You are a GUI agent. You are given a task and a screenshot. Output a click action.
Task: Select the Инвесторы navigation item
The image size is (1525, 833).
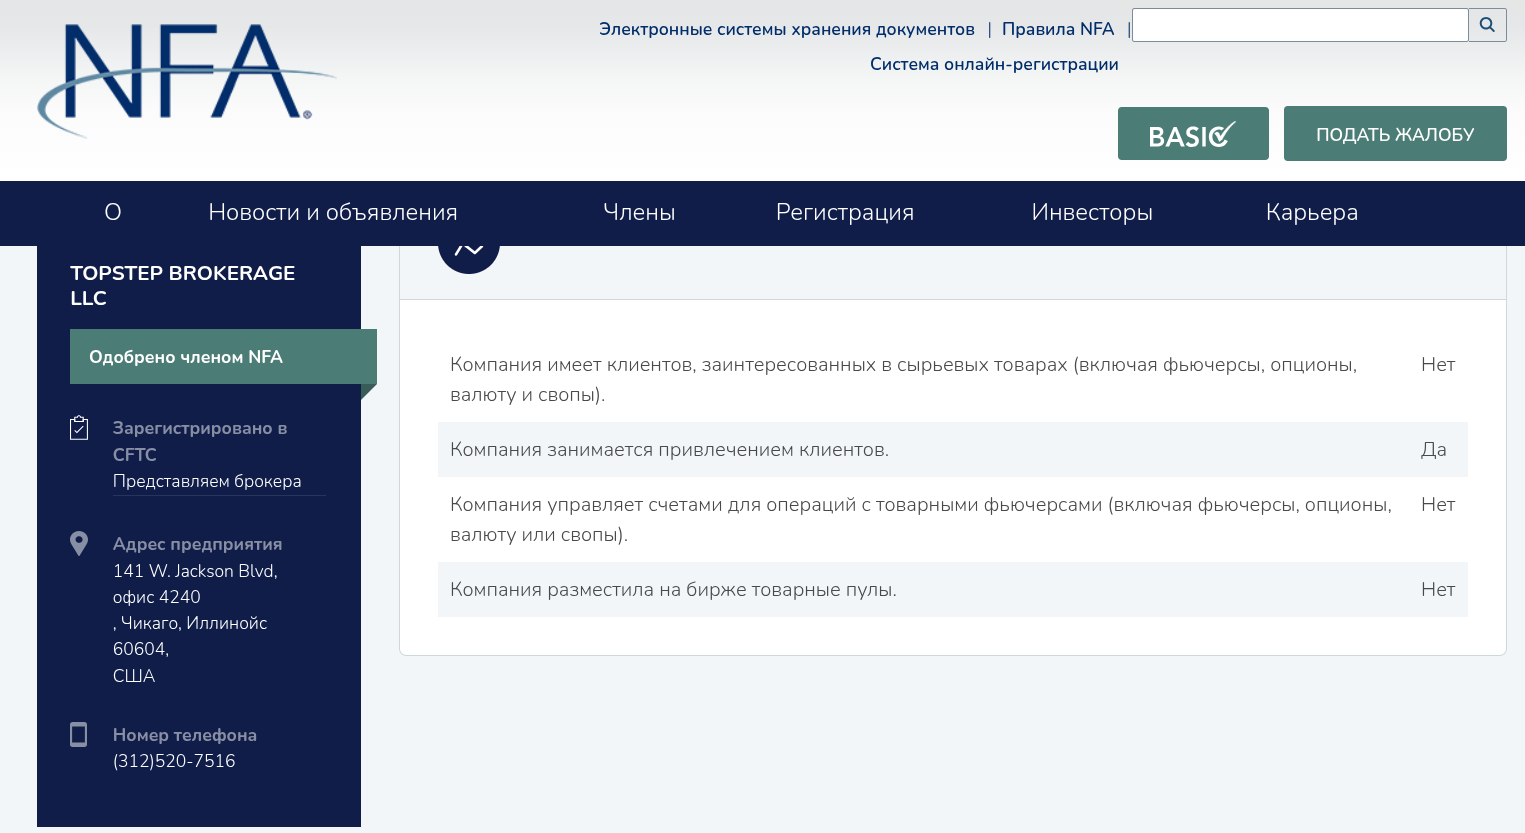pos(1091,212)
